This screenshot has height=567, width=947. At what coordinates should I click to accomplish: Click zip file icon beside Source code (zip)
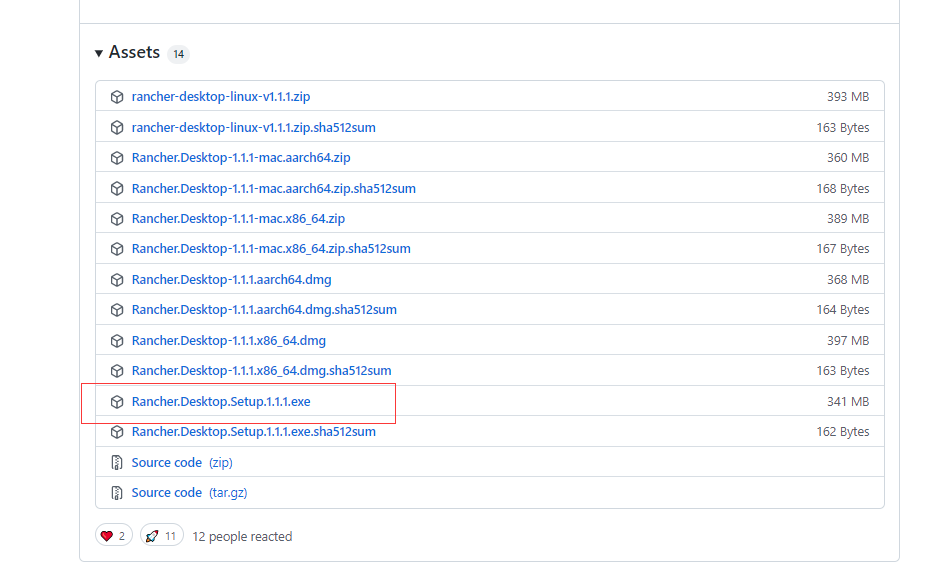(117, 463)
